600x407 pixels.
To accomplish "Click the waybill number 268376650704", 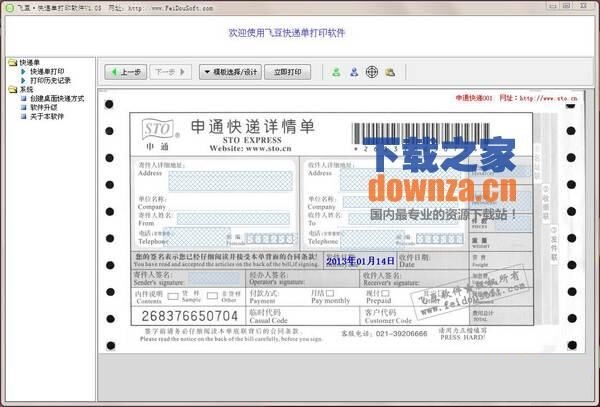I will 190,316.
